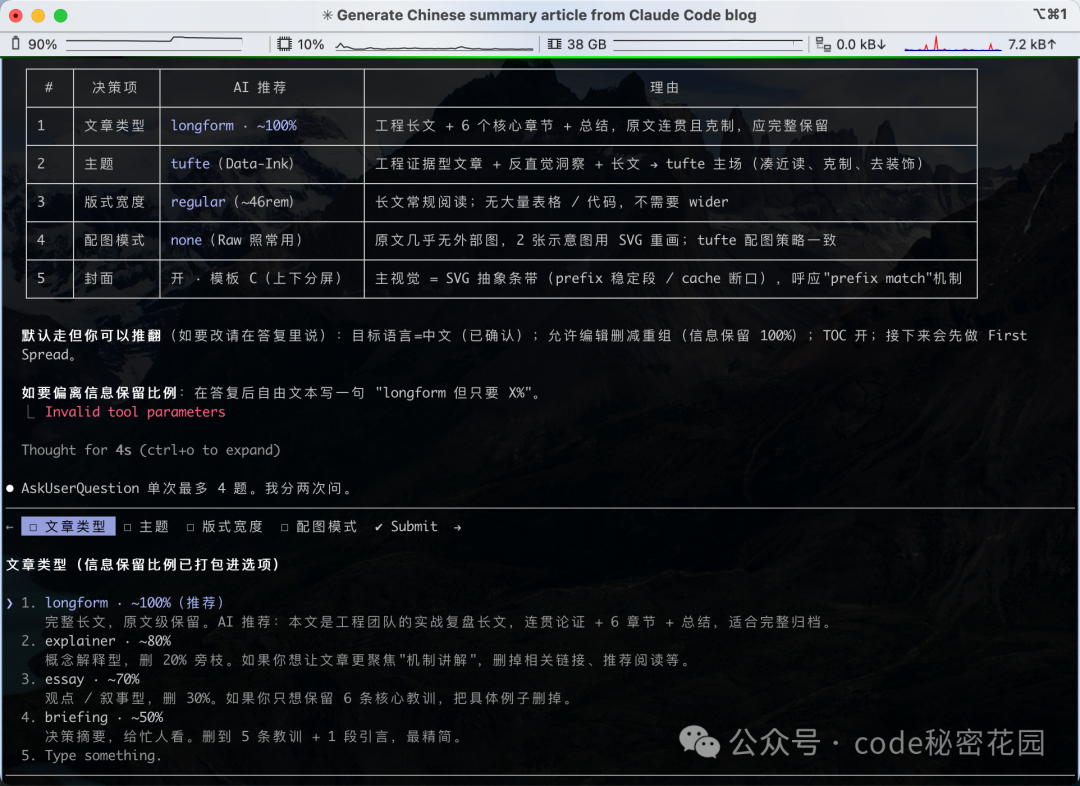The height and width of the screenshot is (786, 1080).
Task: Click the asterisk icon in window title
Action: (x=327, y=15)
